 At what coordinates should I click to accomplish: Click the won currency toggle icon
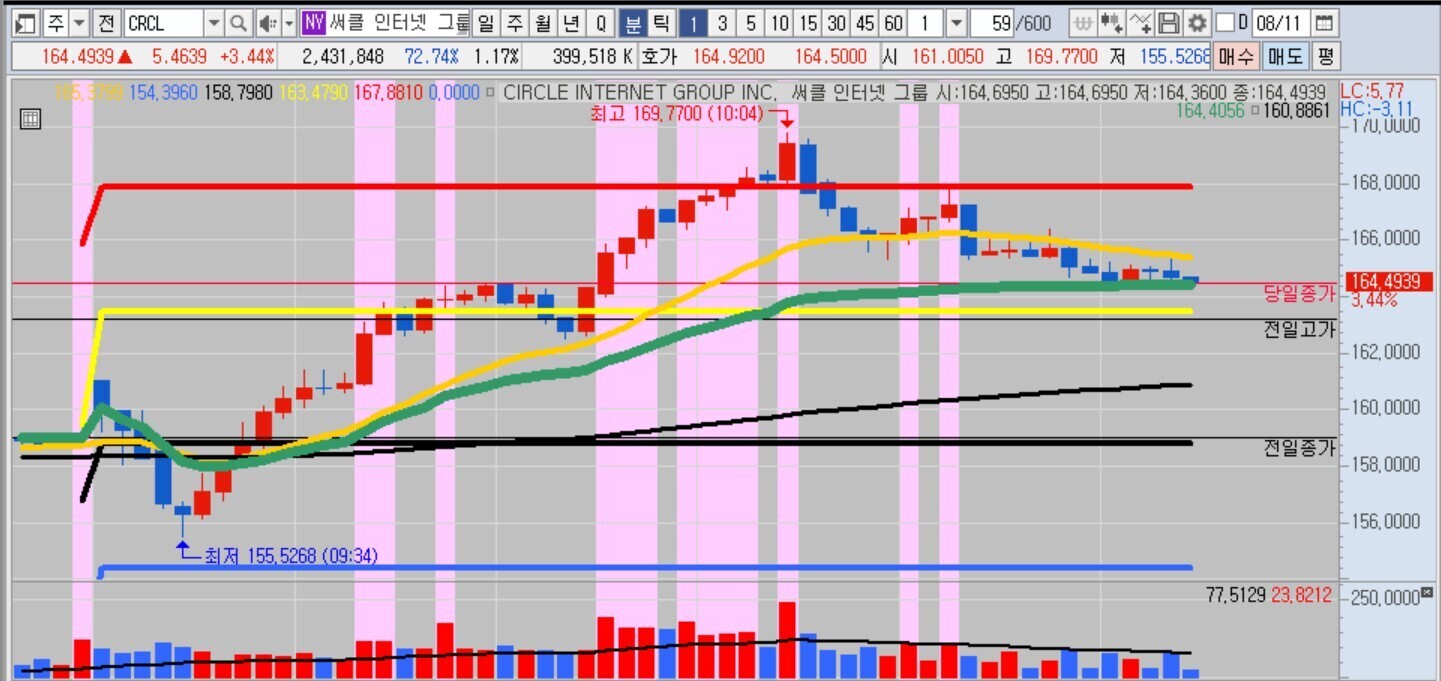(x=1082, y=22)
